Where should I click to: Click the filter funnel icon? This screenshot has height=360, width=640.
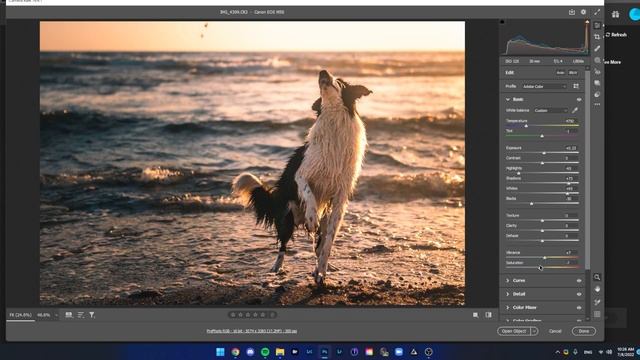[x=92, y=315]
